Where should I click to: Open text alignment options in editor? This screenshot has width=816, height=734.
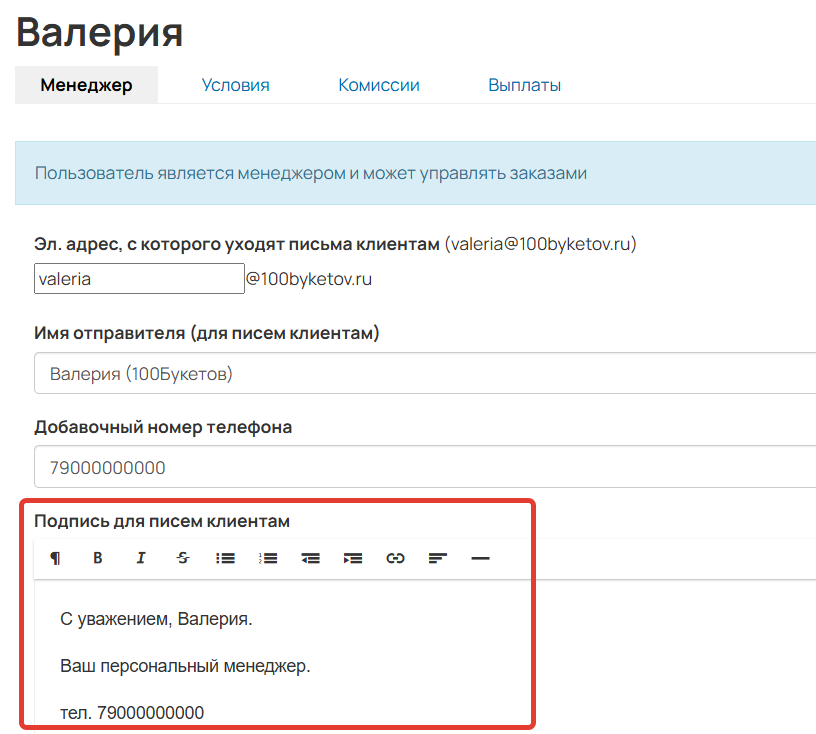tap(438, 558)
